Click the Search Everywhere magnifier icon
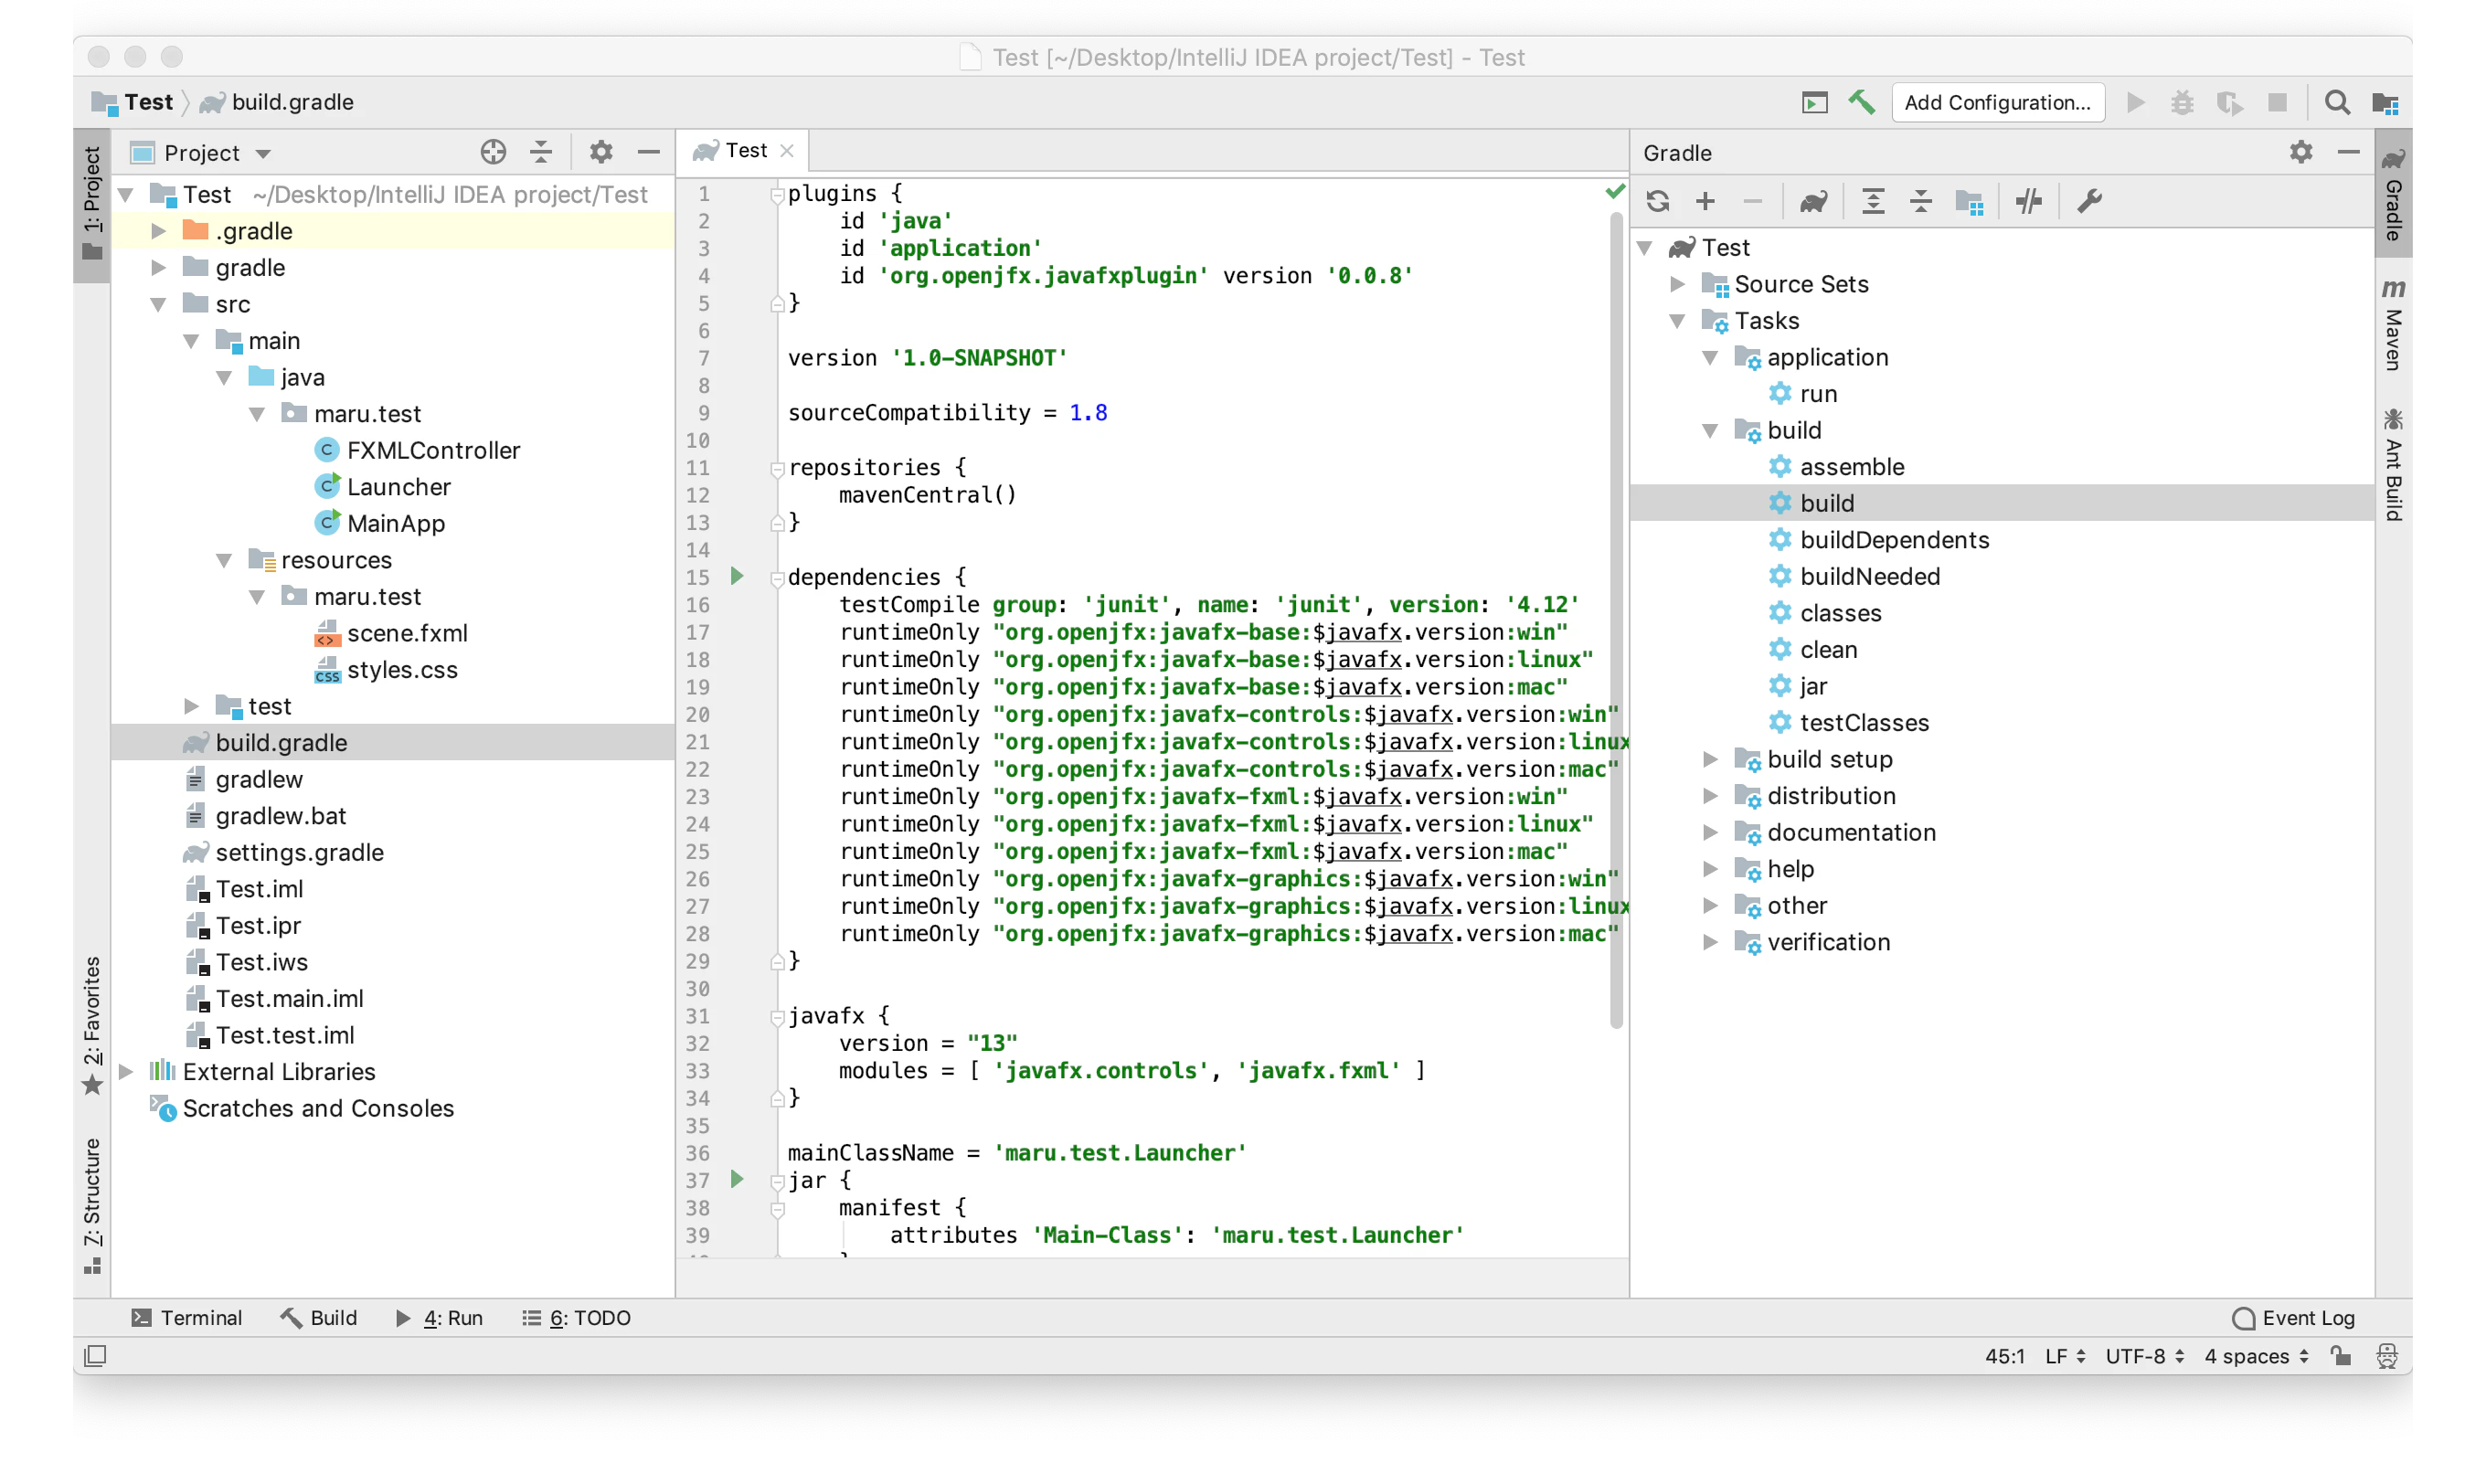This screenshot has height=1484, width=2486. click(2336, 102)
